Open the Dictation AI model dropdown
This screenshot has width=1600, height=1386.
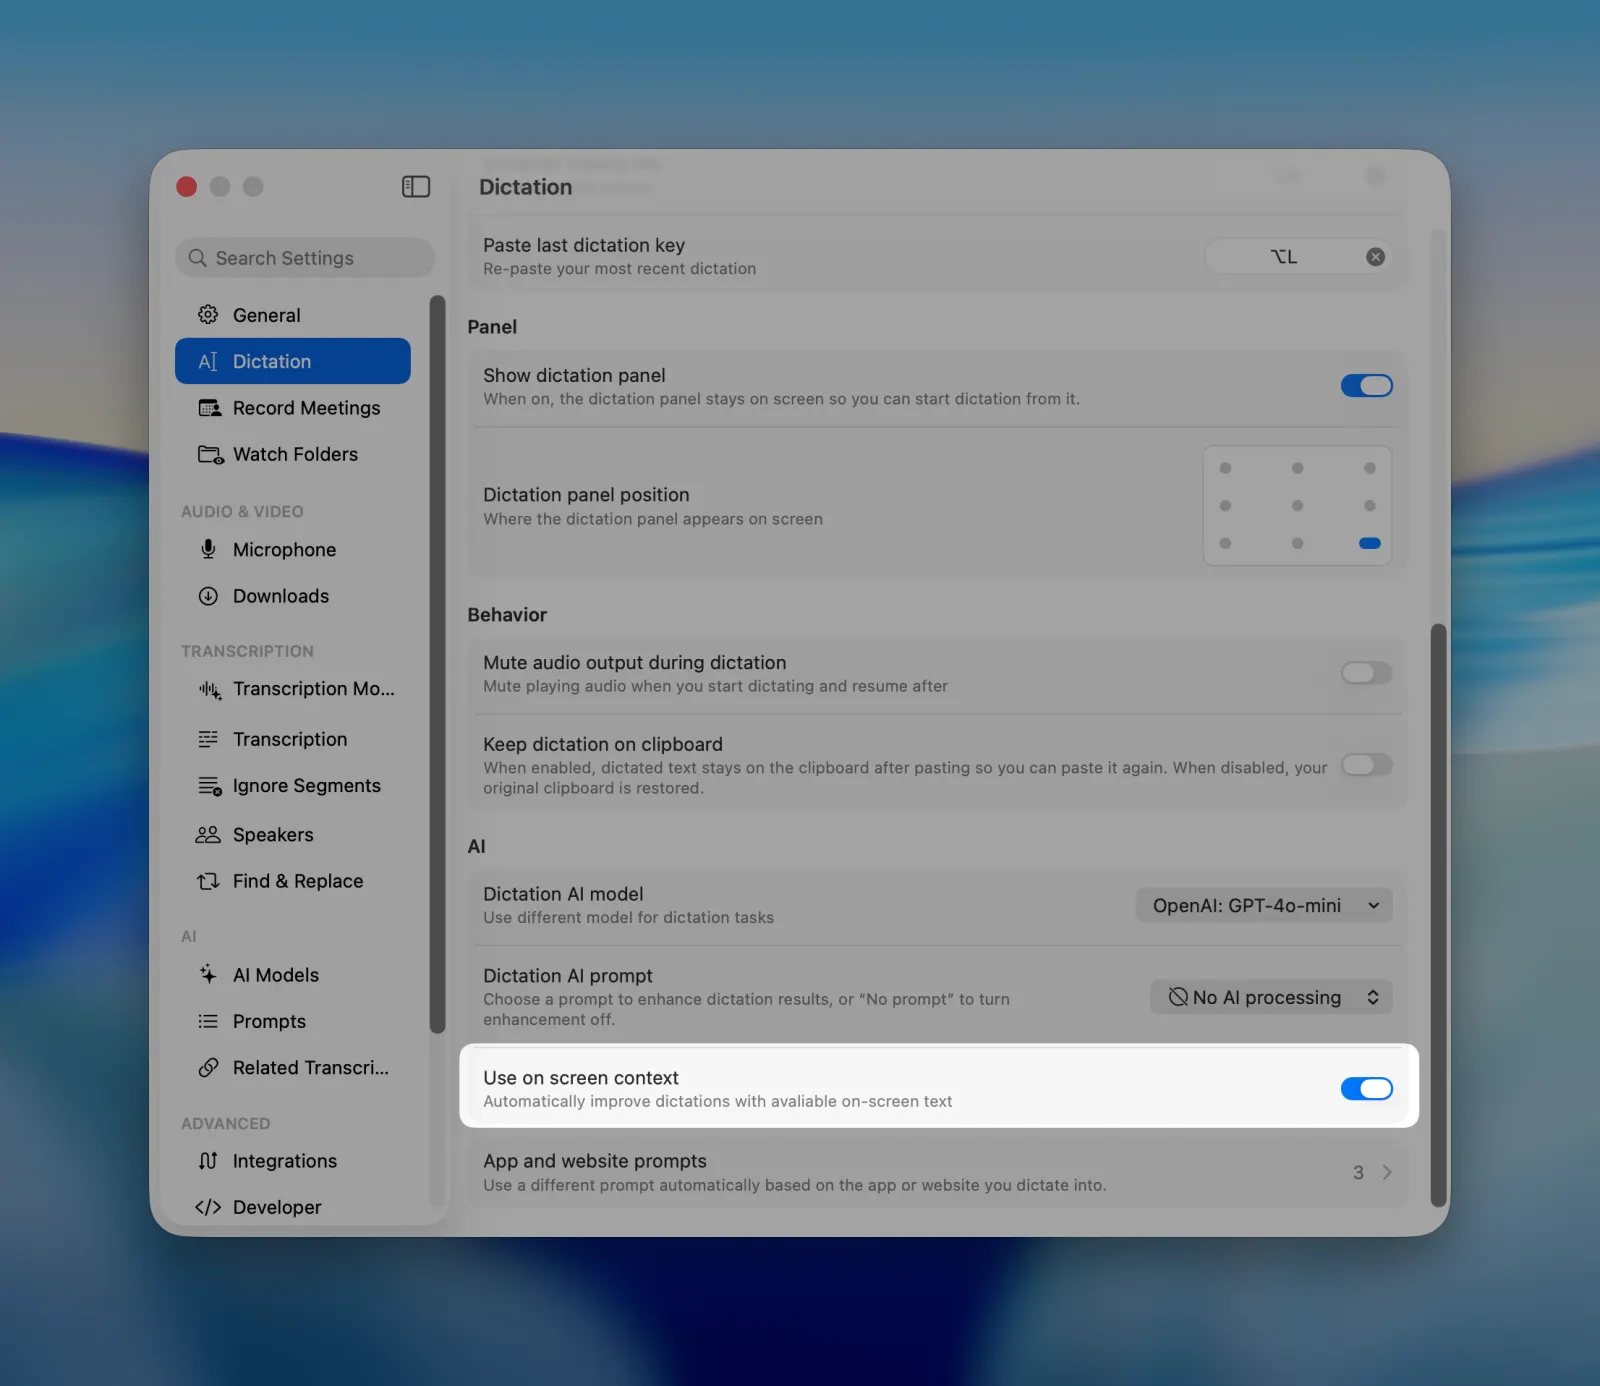[1264, 906]
